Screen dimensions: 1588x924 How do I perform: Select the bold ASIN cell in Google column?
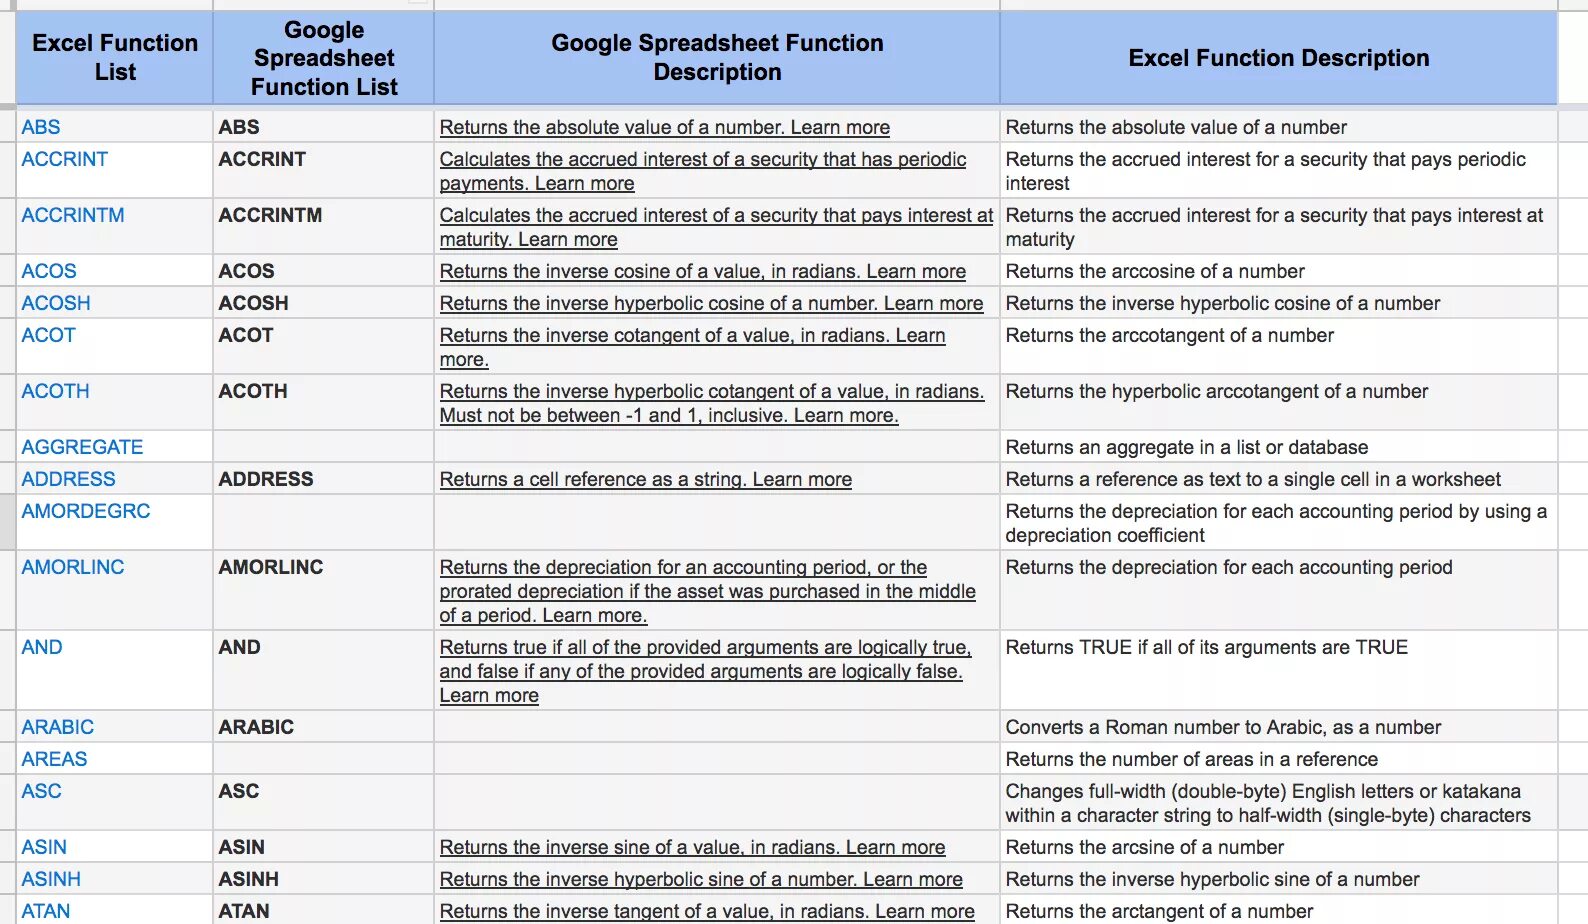324,847
